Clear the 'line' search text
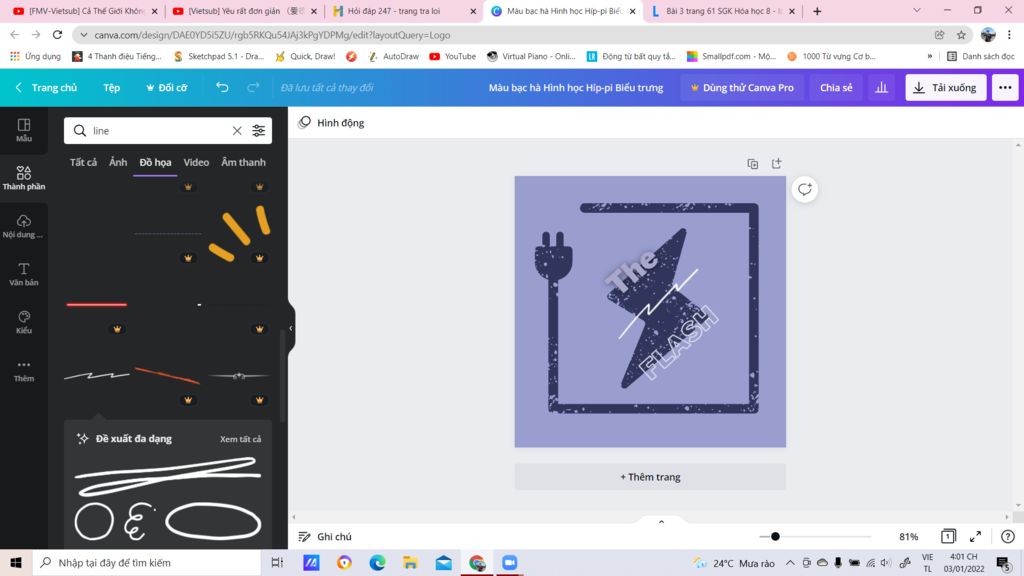Screen dimensions: 1024x576 click(237, 131)
